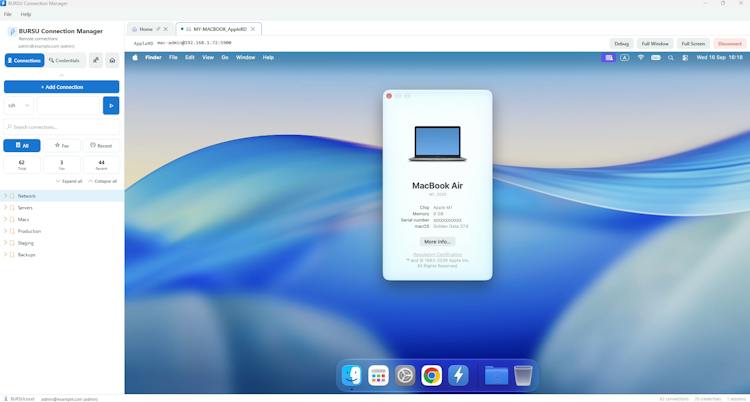
Task: Close the MY-MACBOOK_AppleRD tab
Action: pos(253,29)
